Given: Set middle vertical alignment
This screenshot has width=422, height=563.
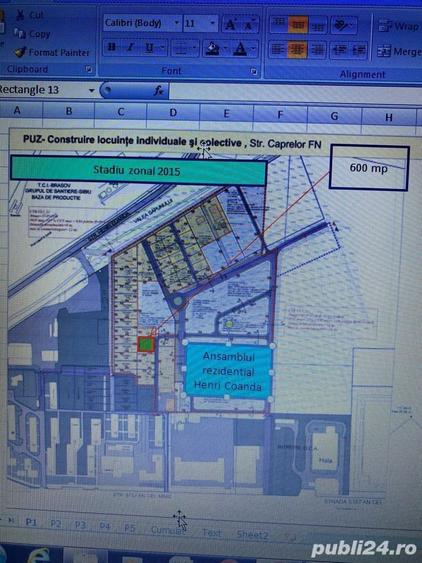Looking at the screenshot, I should tap(298, 25).
